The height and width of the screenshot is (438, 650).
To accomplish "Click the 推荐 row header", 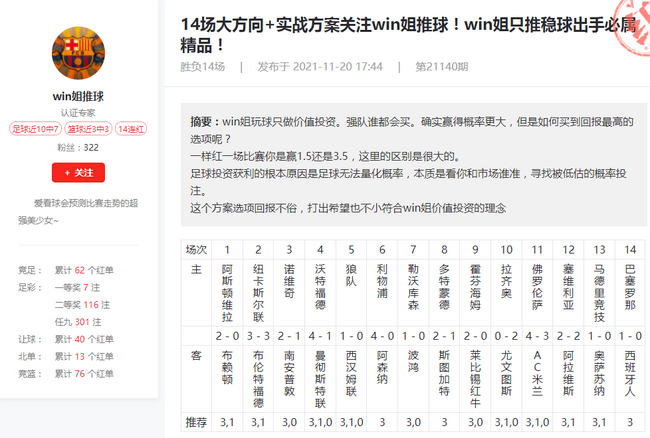I will [x=196, y=422].
